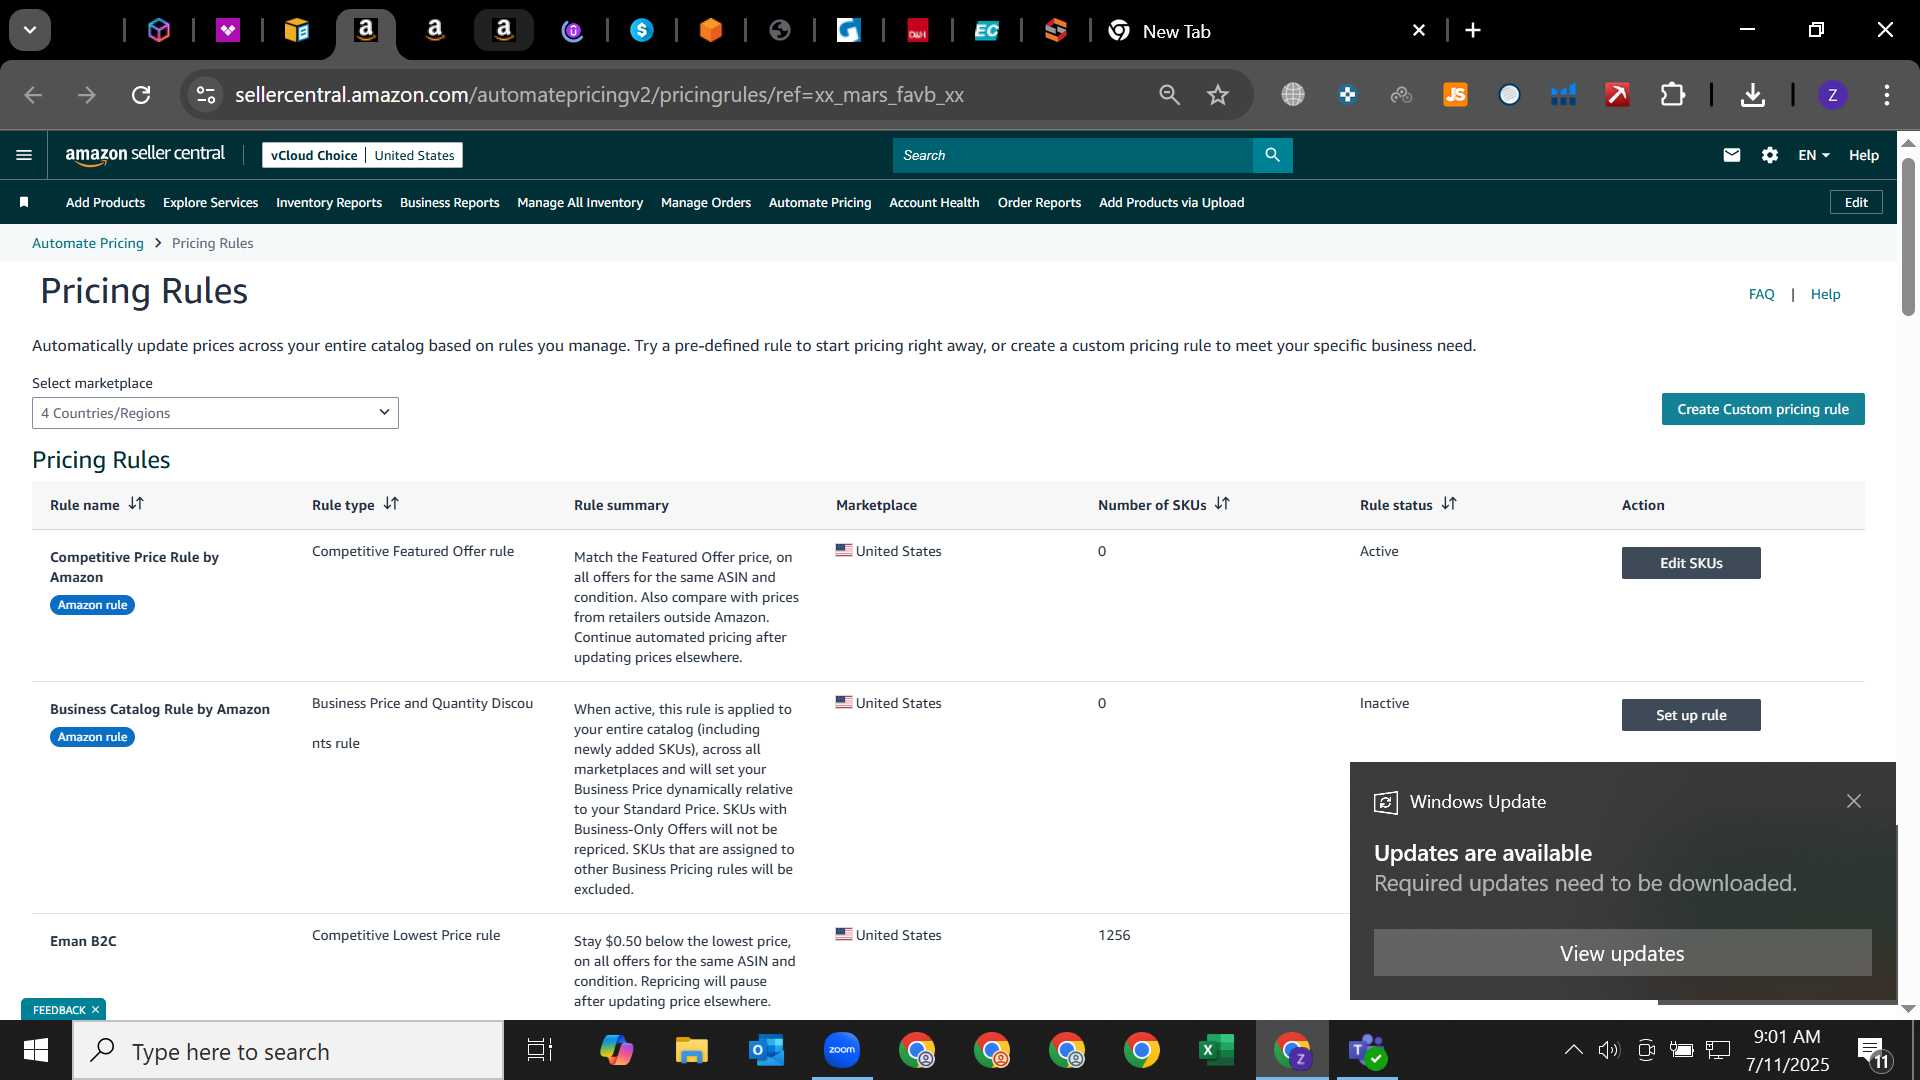Image resolution: width=1920 pixels, height=1080 pixels.
Task: Reload the page in Chrome
Action: (x=141, y=95)
